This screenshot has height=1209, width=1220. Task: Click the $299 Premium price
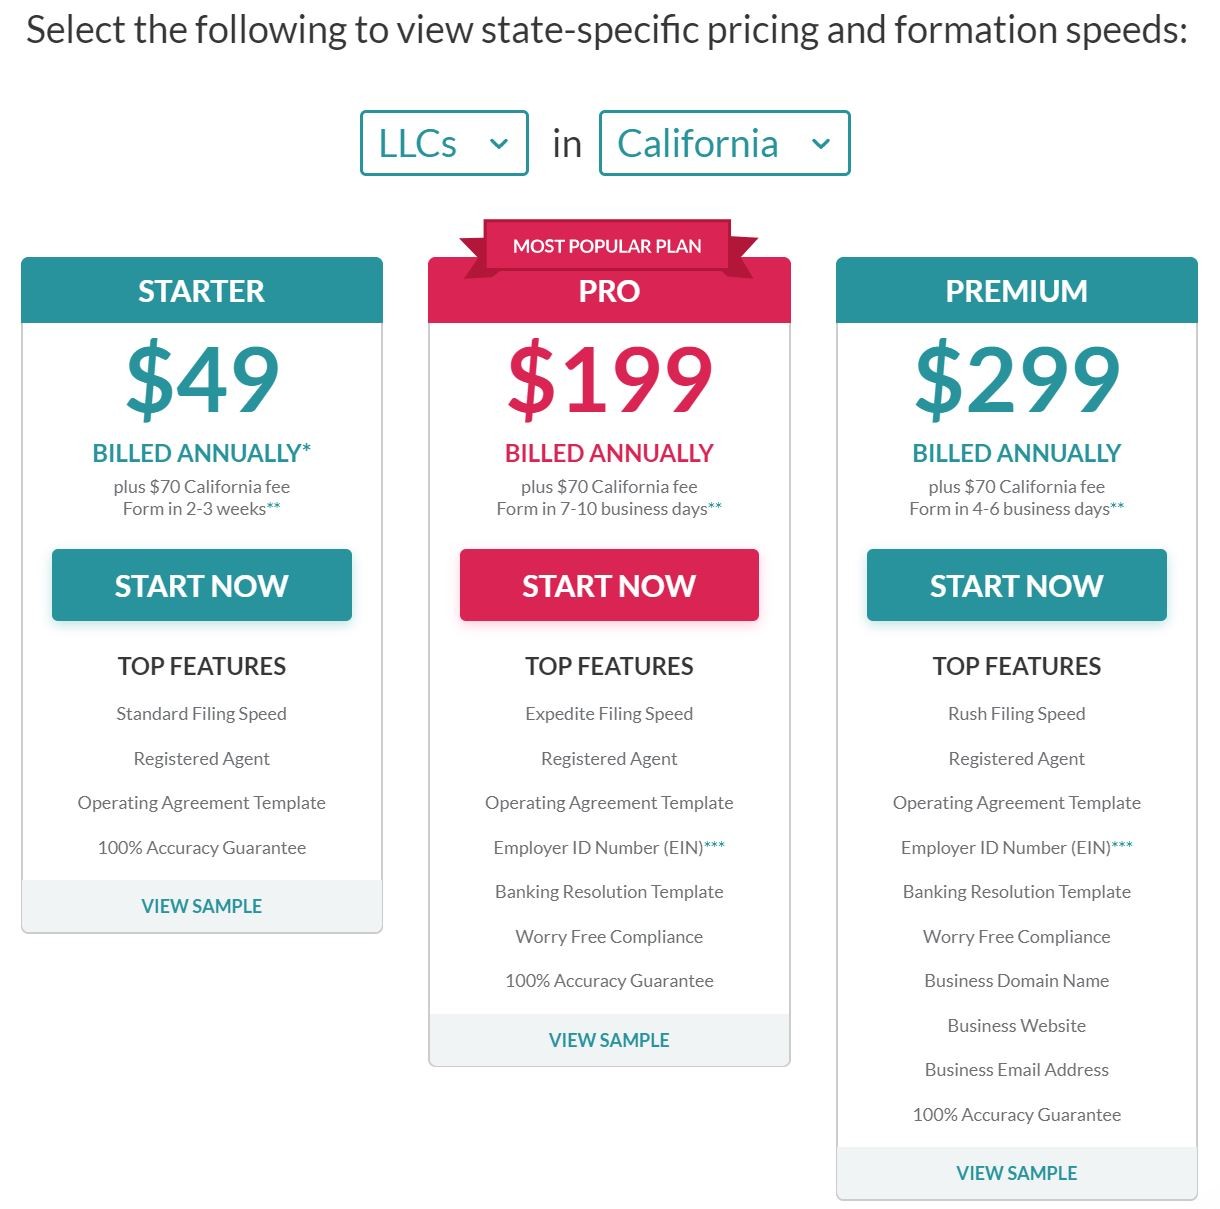(x=1016, y=380)
